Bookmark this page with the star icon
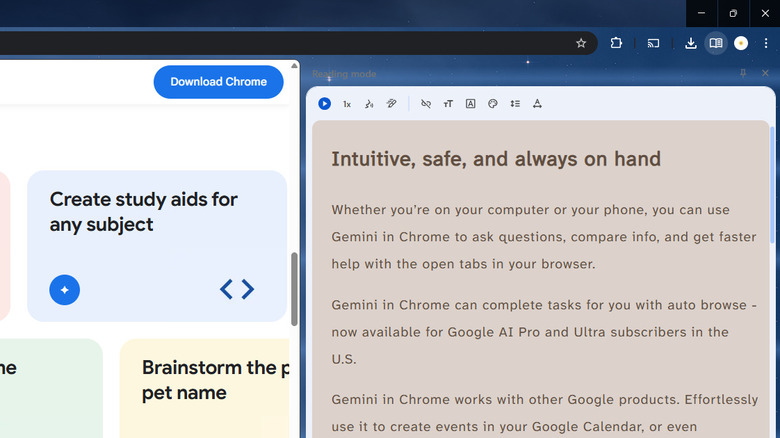Viewport: 780px width, 438px height. coord(581,43)
